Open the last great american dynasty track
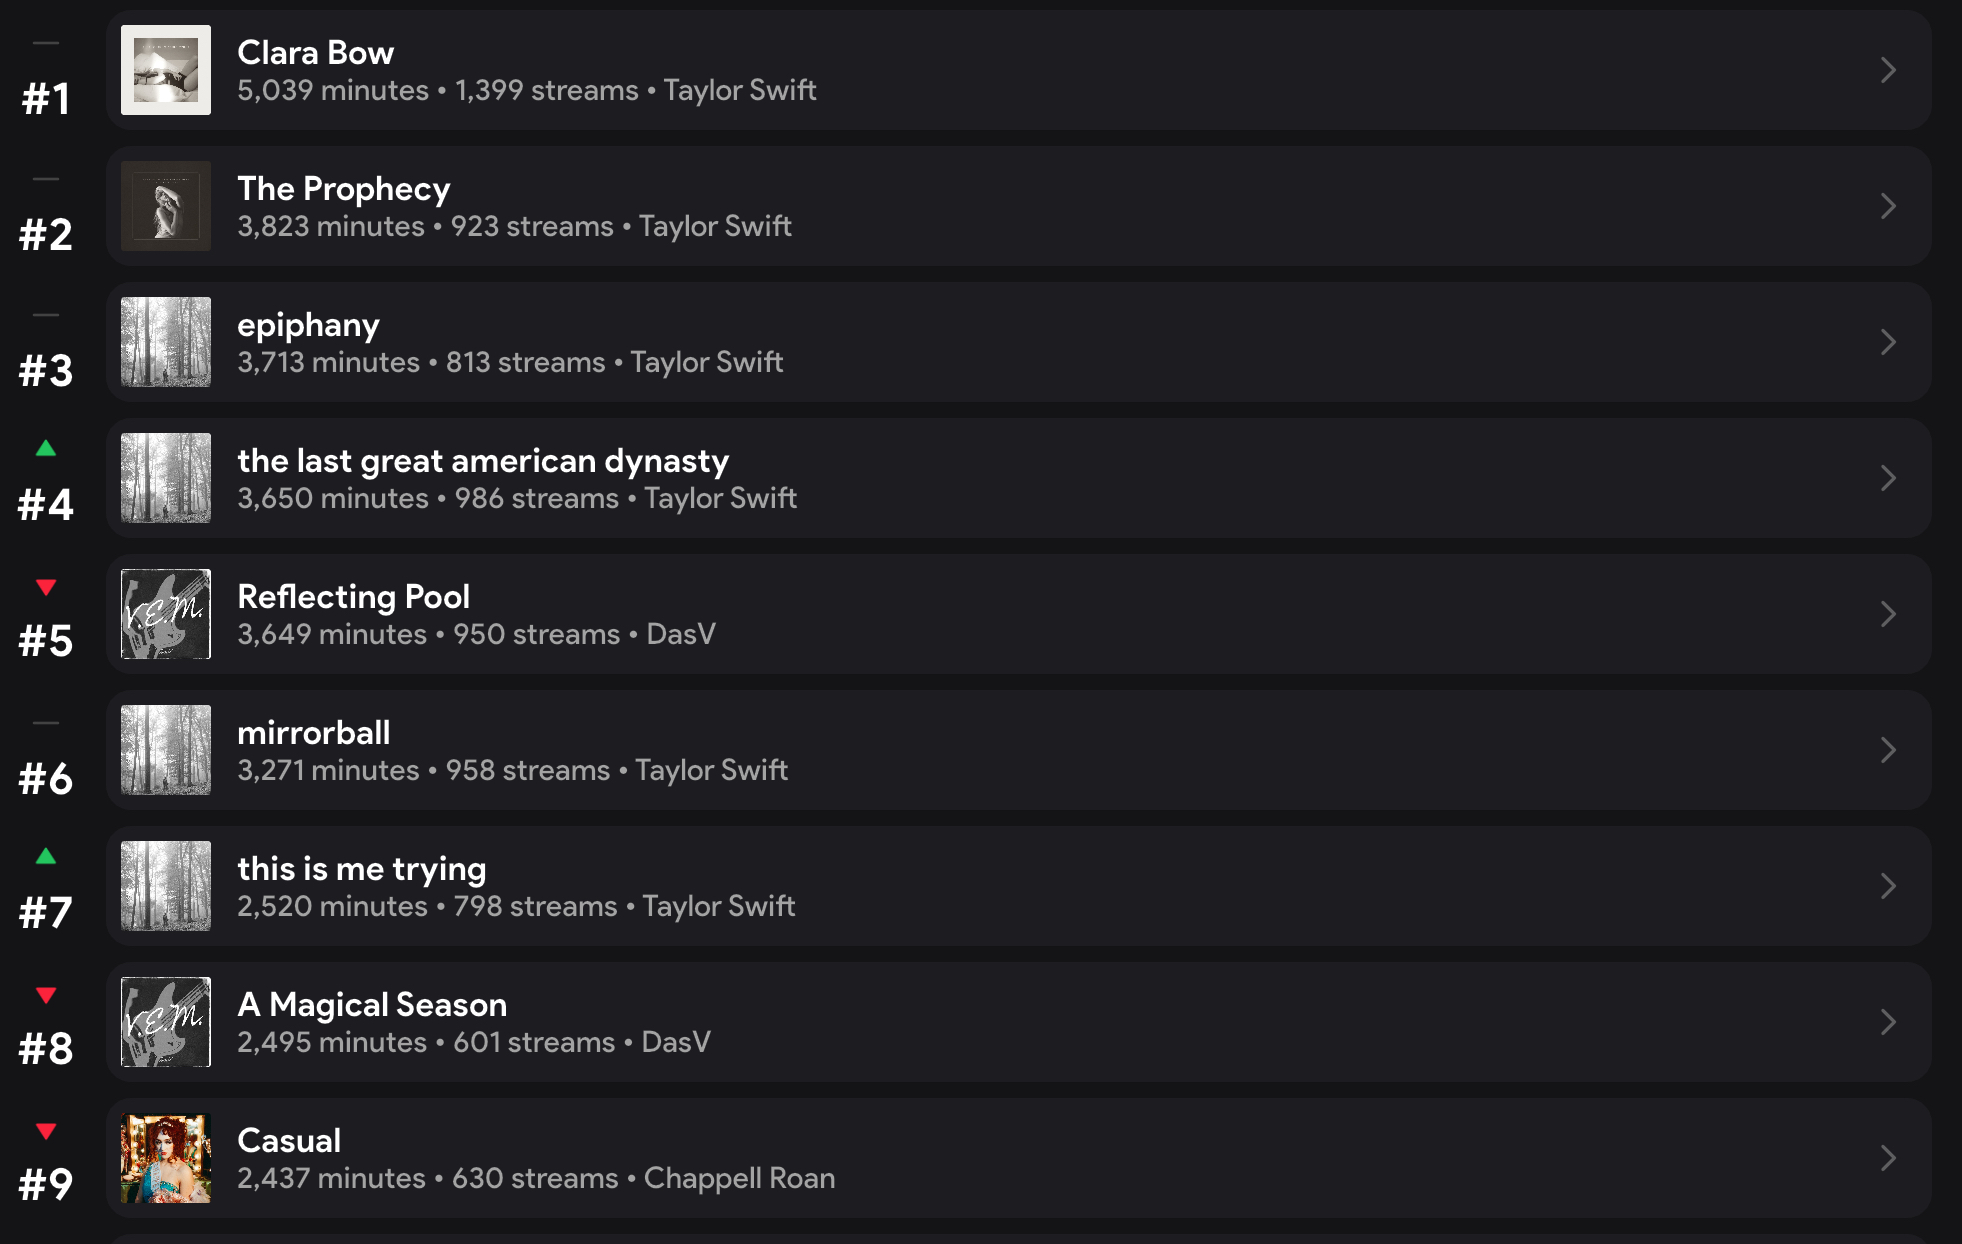The image size is (1962, 1244). tap(483, 461)
